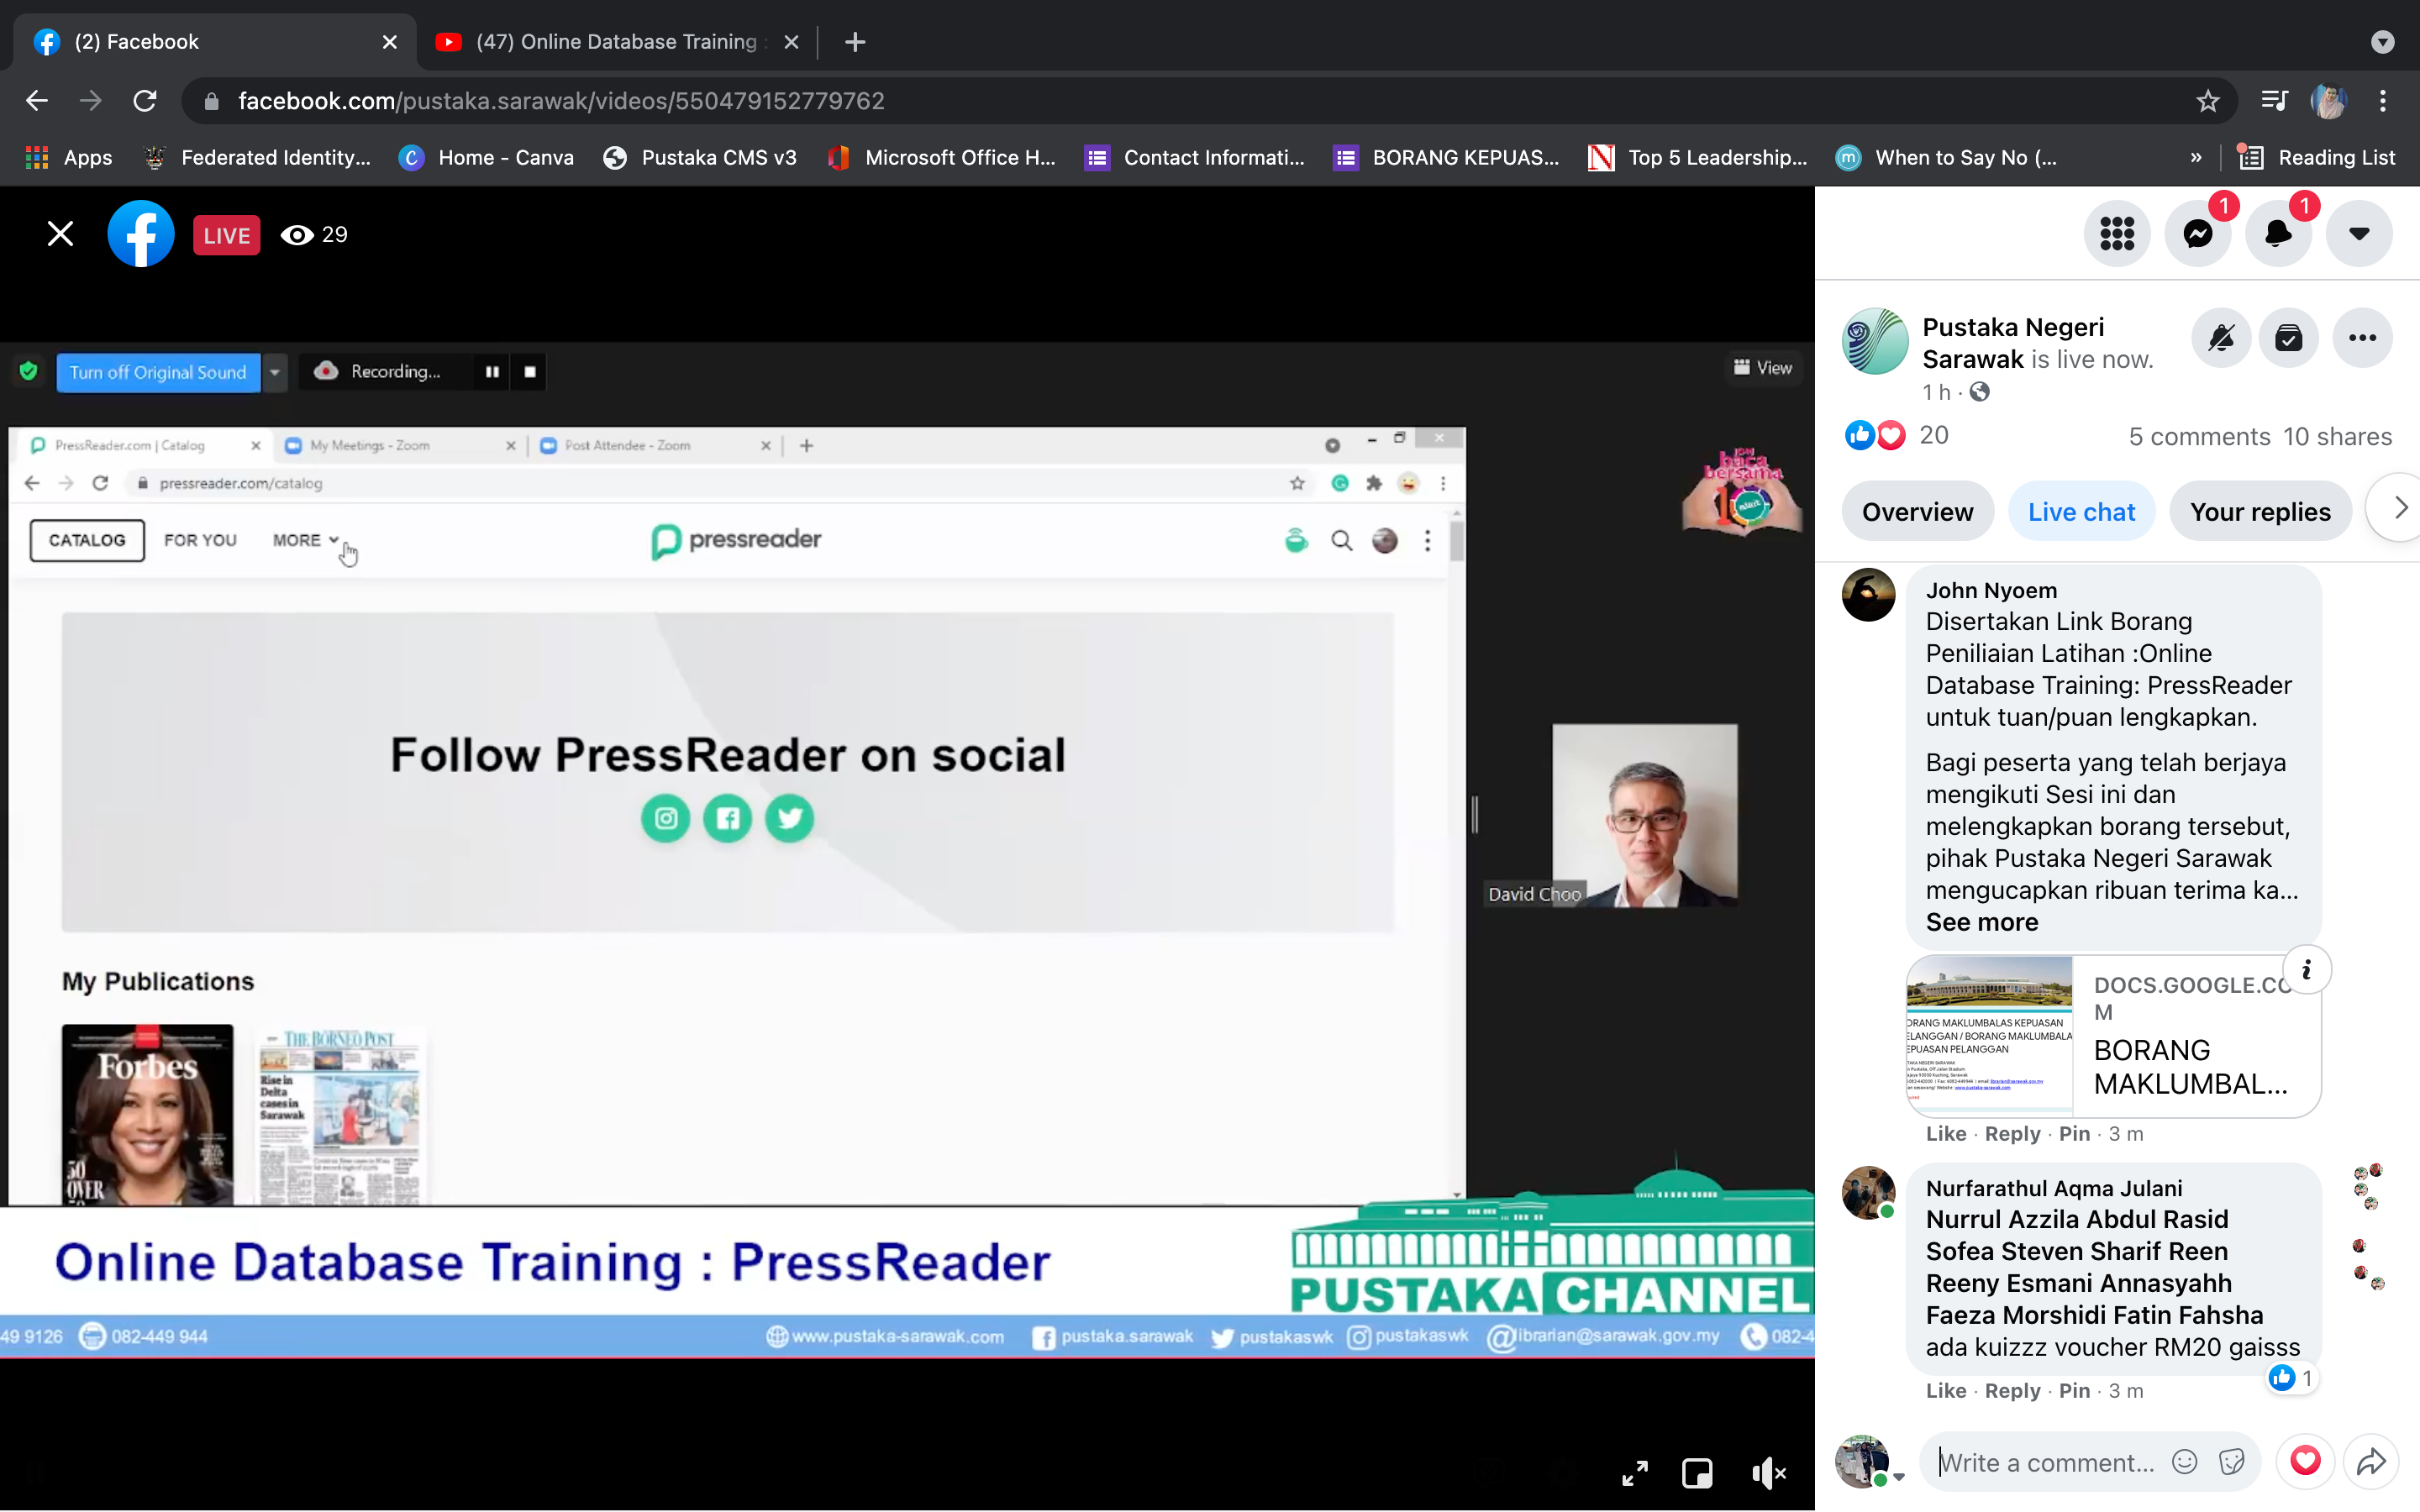The width and height of the screenshot is (2420, 1512).
Task: Open Zoom View options
Action: (x=1763, y=368)
